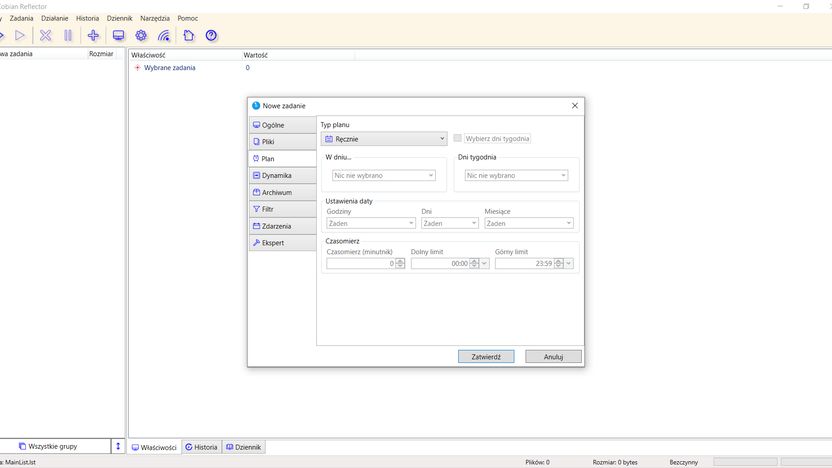Switch to the Archiwum section
832x468 pixels.
coord(283,193)
